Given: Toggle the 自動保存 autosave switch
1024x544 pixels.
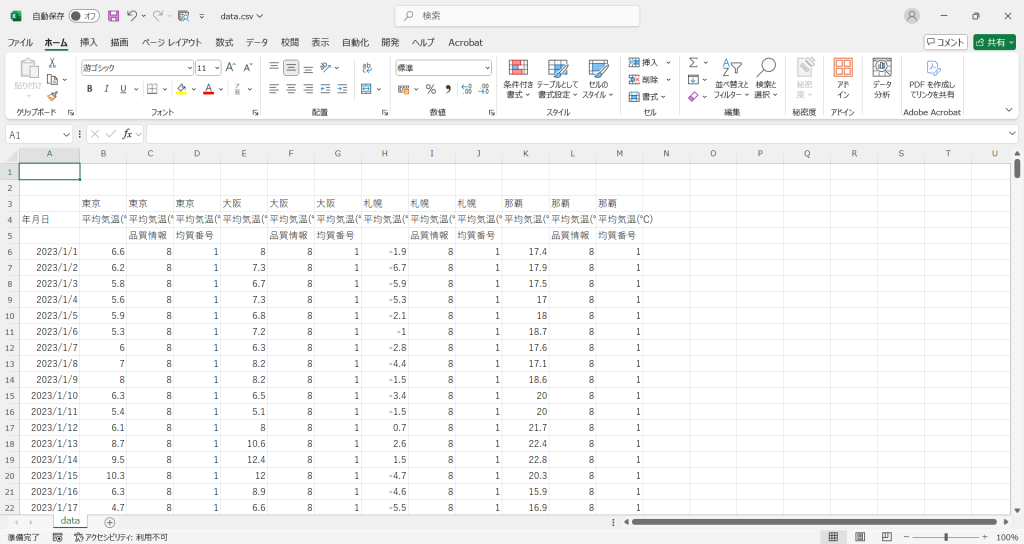Looking at the screenshot, I should click(84, 16).
